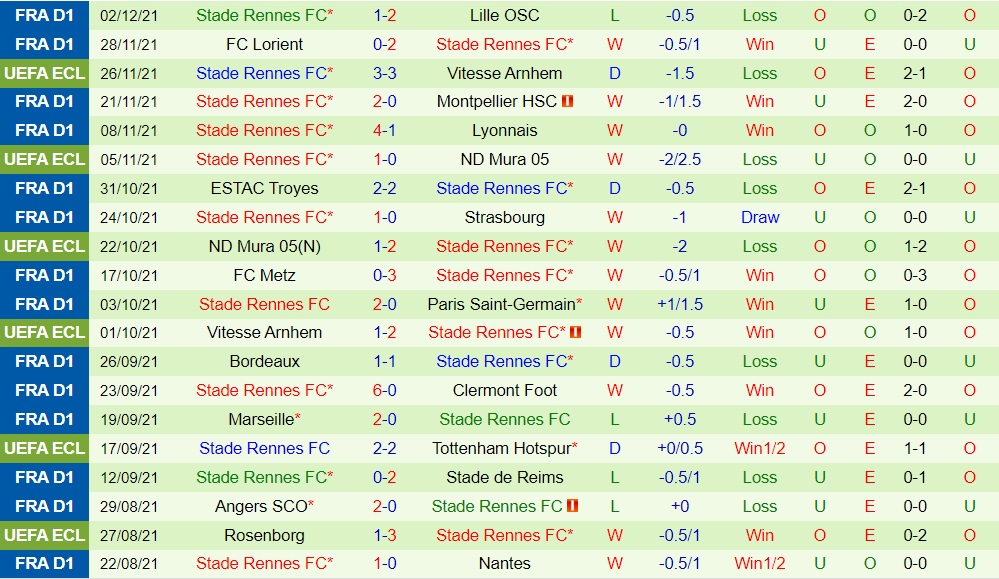
Task: Click the red card icon beside Montpellier HSC
Action: (x=567, y=102)
